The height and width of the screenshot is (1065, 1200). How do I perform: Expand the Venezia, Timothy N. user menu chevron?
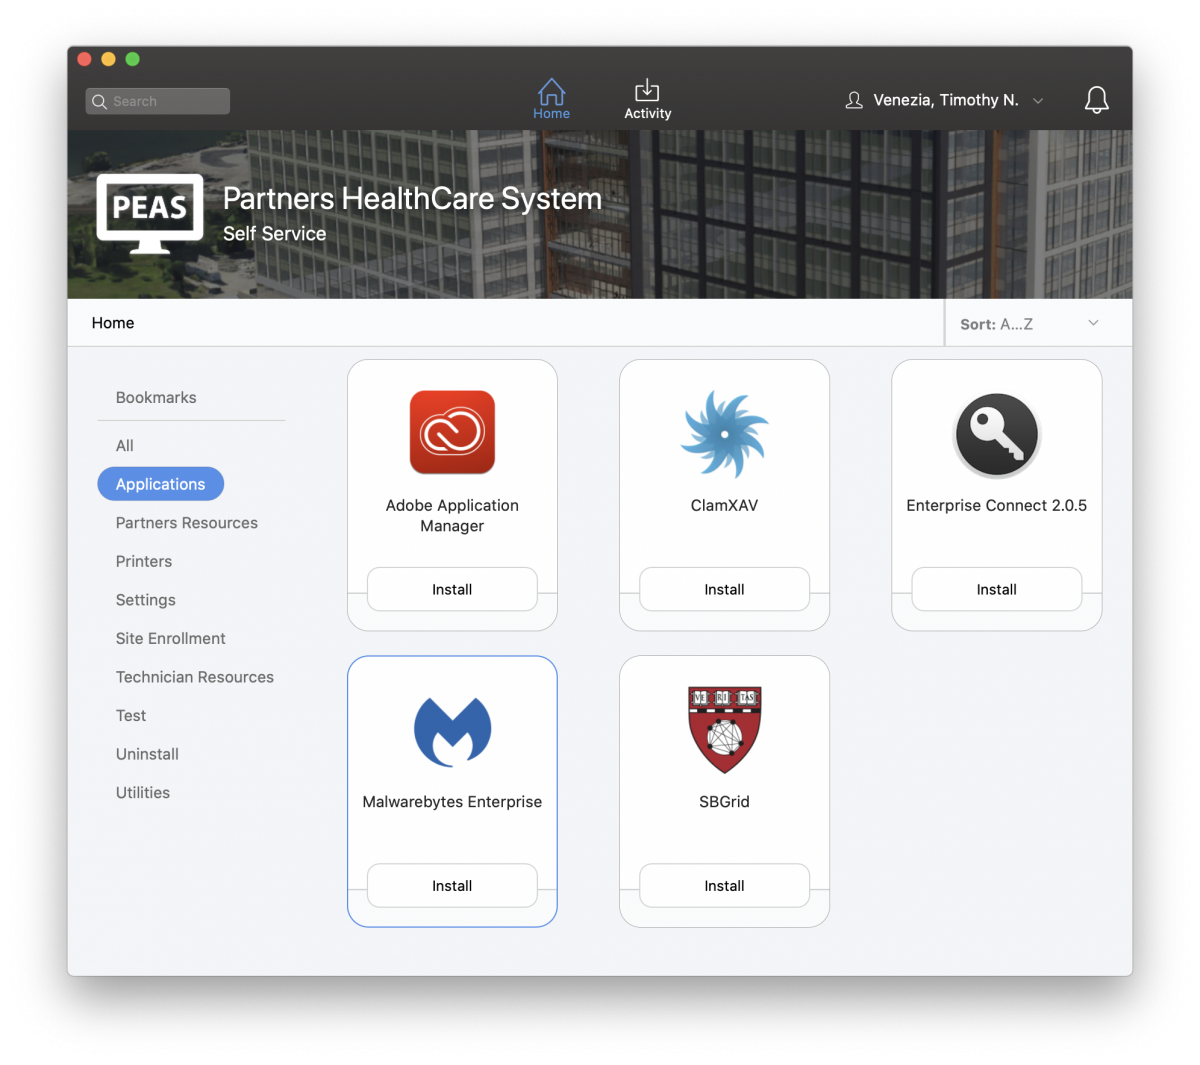tap(1038, 101)
